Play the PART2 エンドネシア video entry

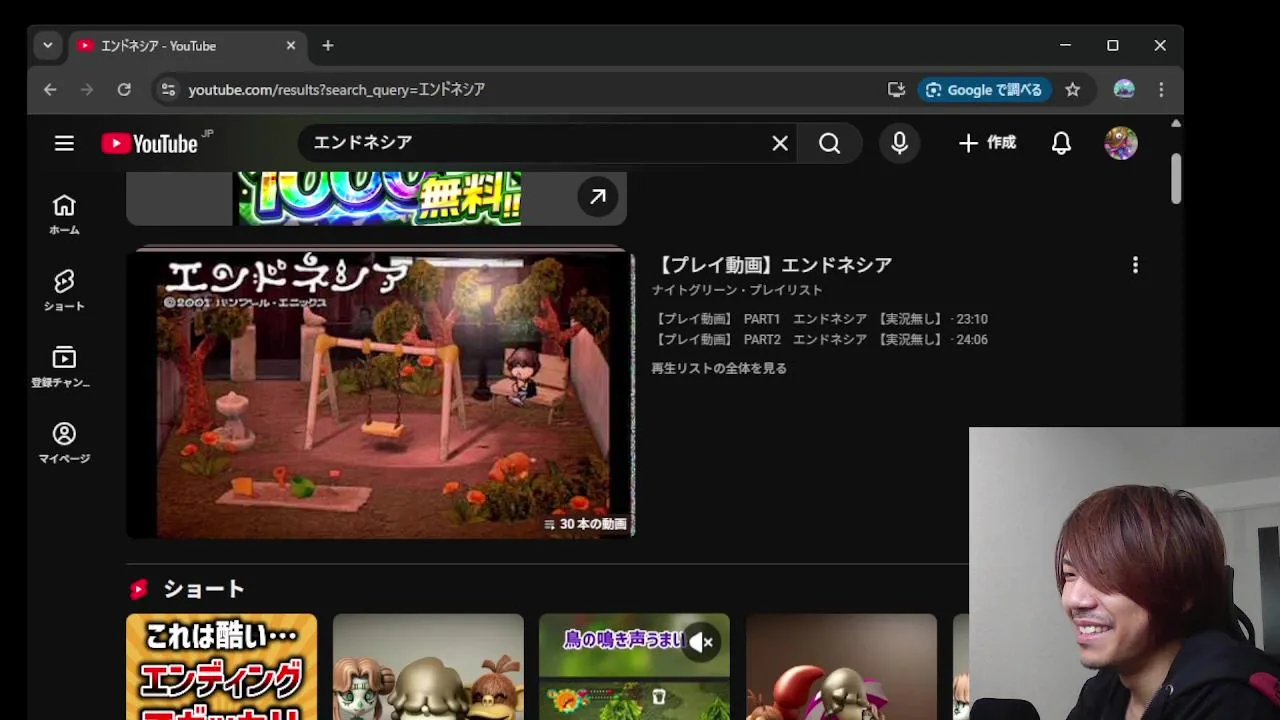(819, 340)
